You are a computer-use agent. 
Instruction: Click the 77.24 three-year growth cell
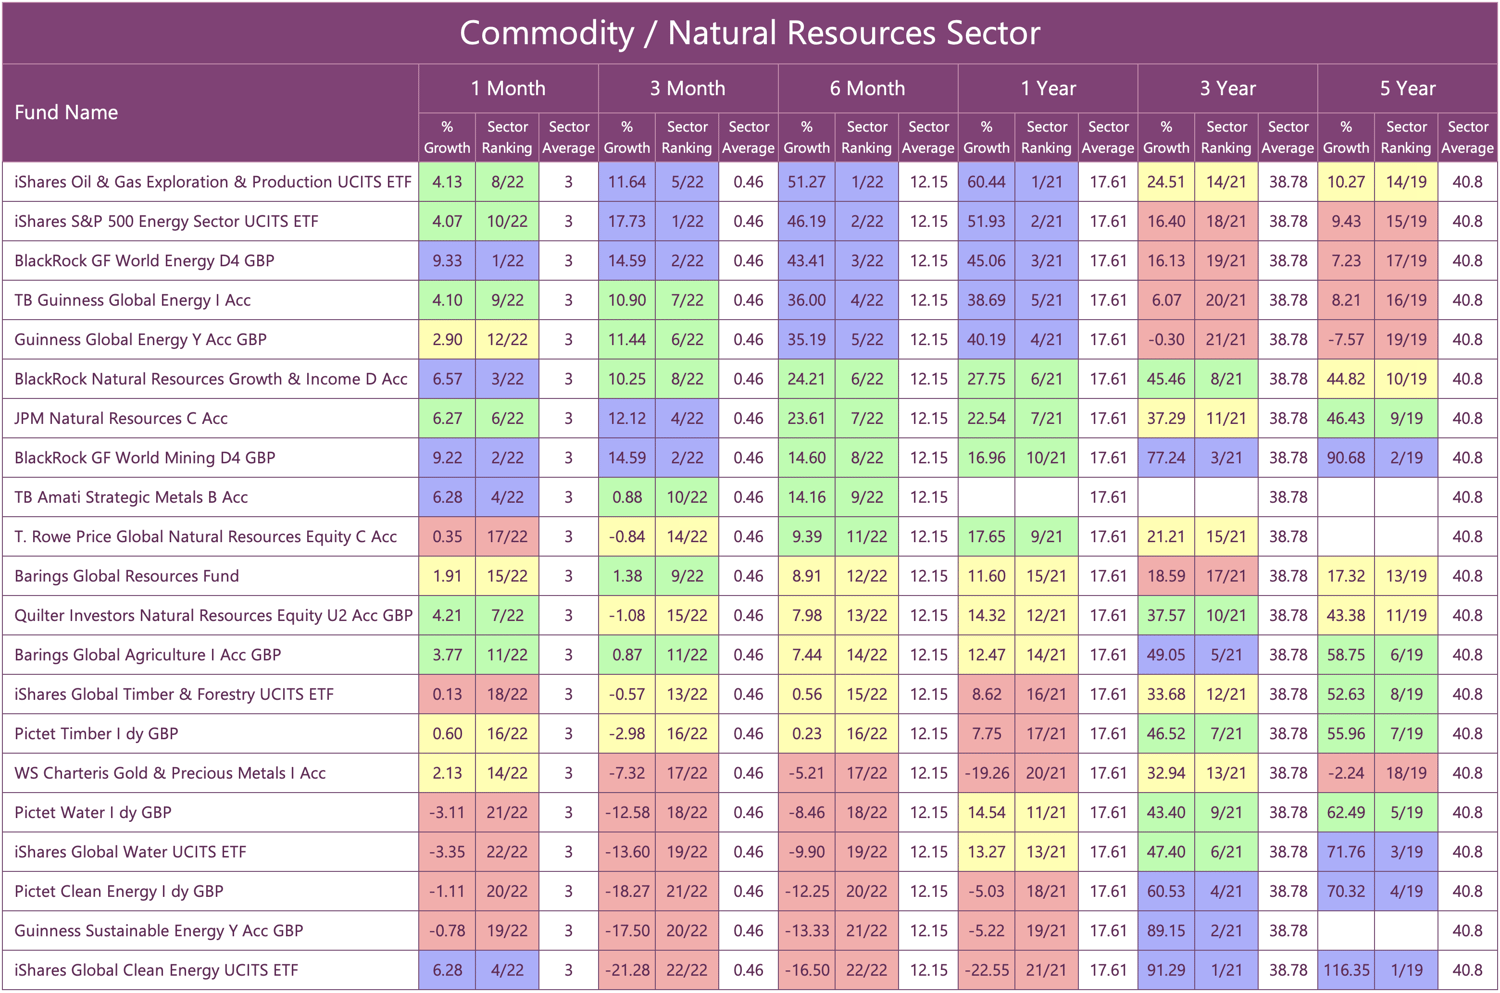click(x=1166, y=458)
